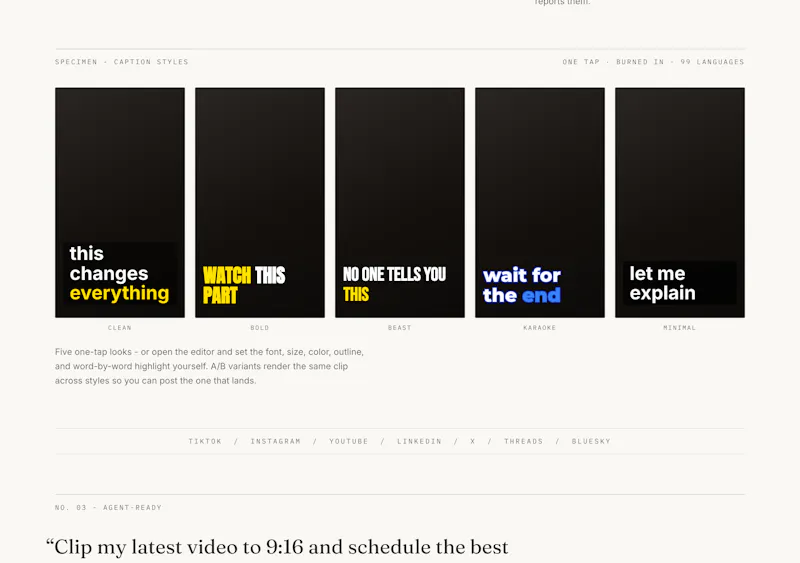The image size is (800, 563).
Task: Click 'wait for the end' caption text
Action: tap(522, 285)
